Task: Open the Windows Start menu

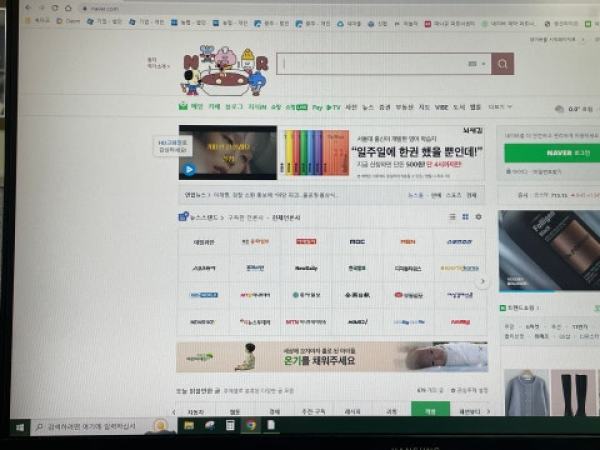Action: click(20, 427)
